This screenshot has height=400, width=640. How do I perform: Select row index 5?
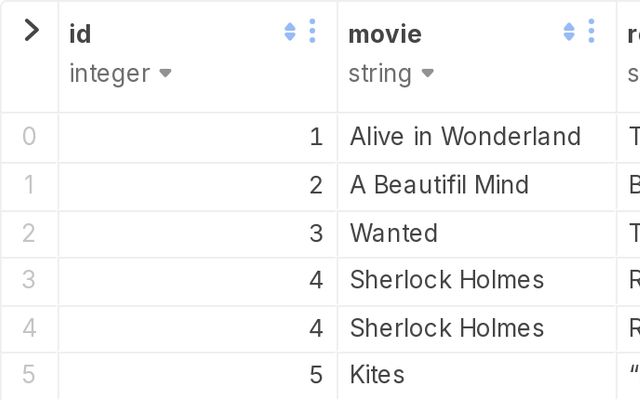tap(29, 375)
